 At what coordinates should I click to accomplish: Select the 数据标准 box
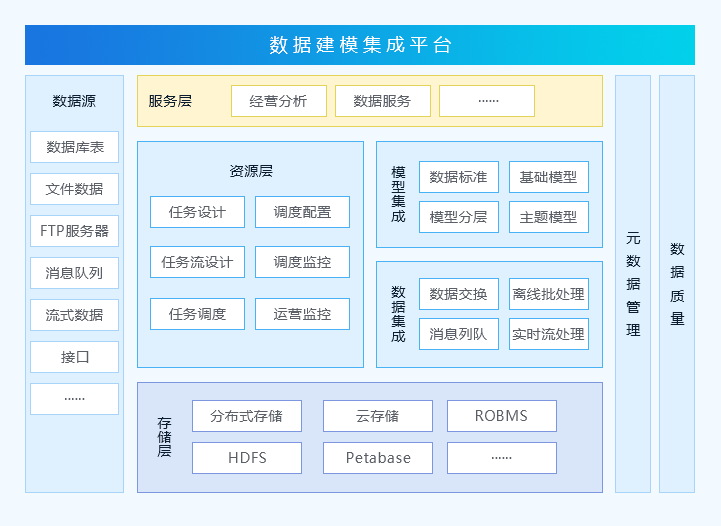coord(459,177)
